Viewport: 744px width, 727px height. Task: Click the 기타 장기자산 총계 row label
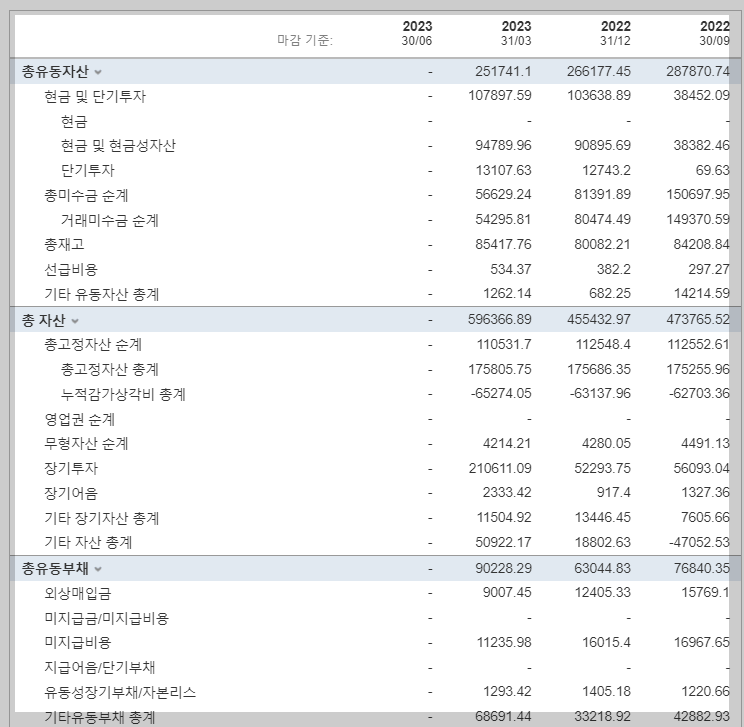[x=102, y=518]
